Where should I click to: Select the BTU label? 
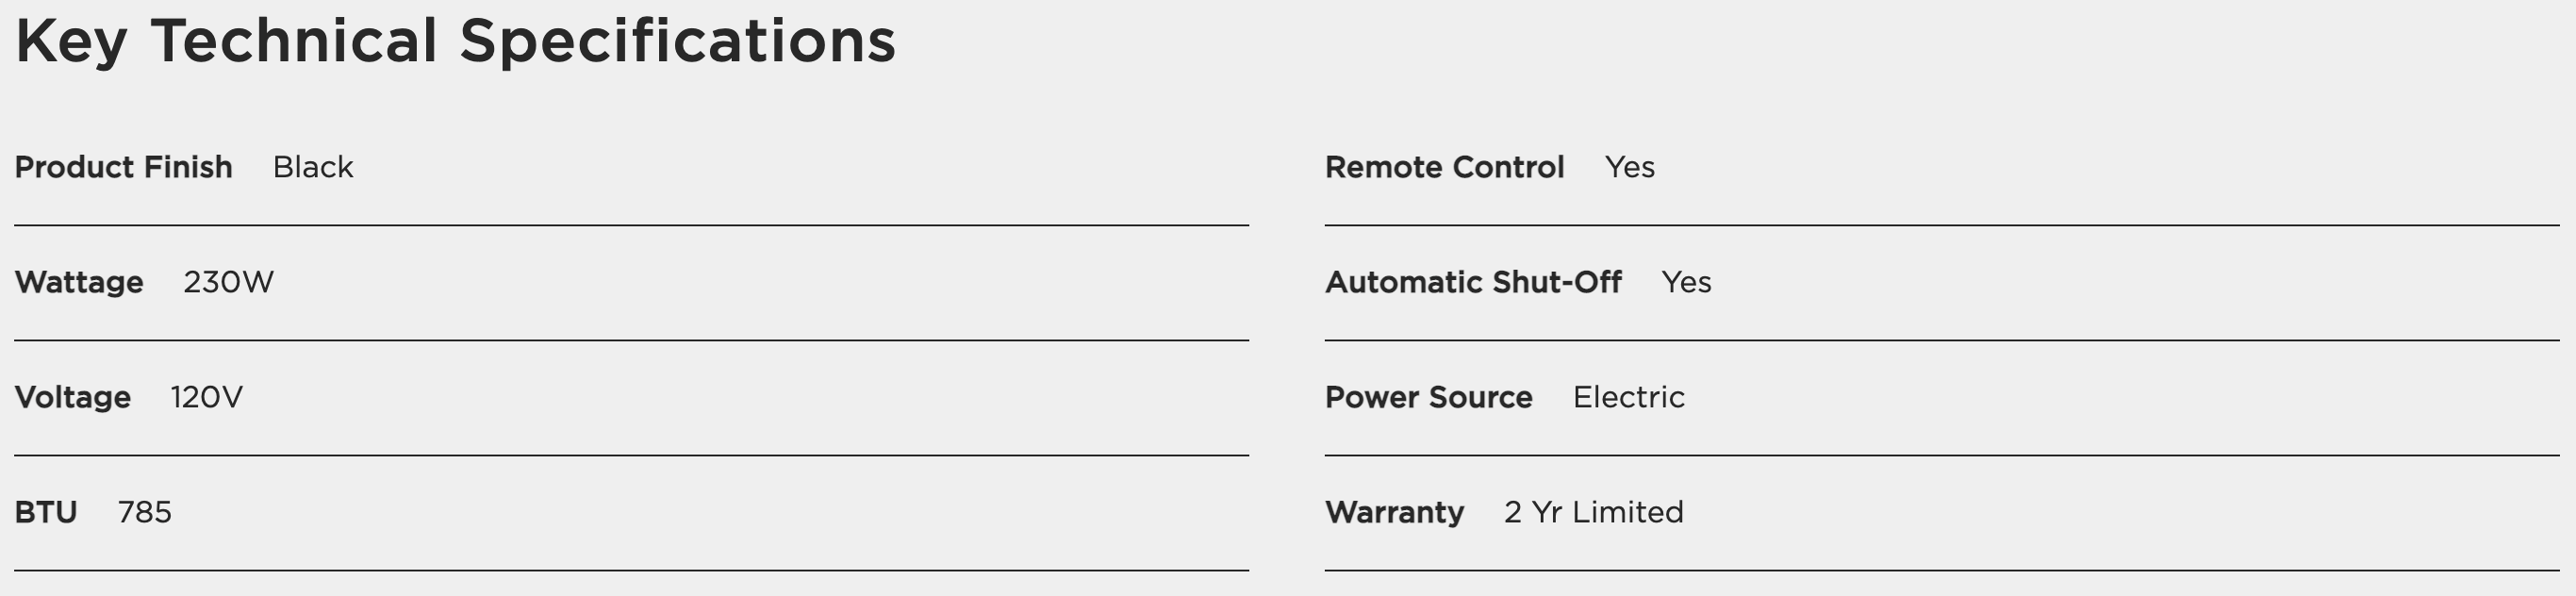pos(46,512)
